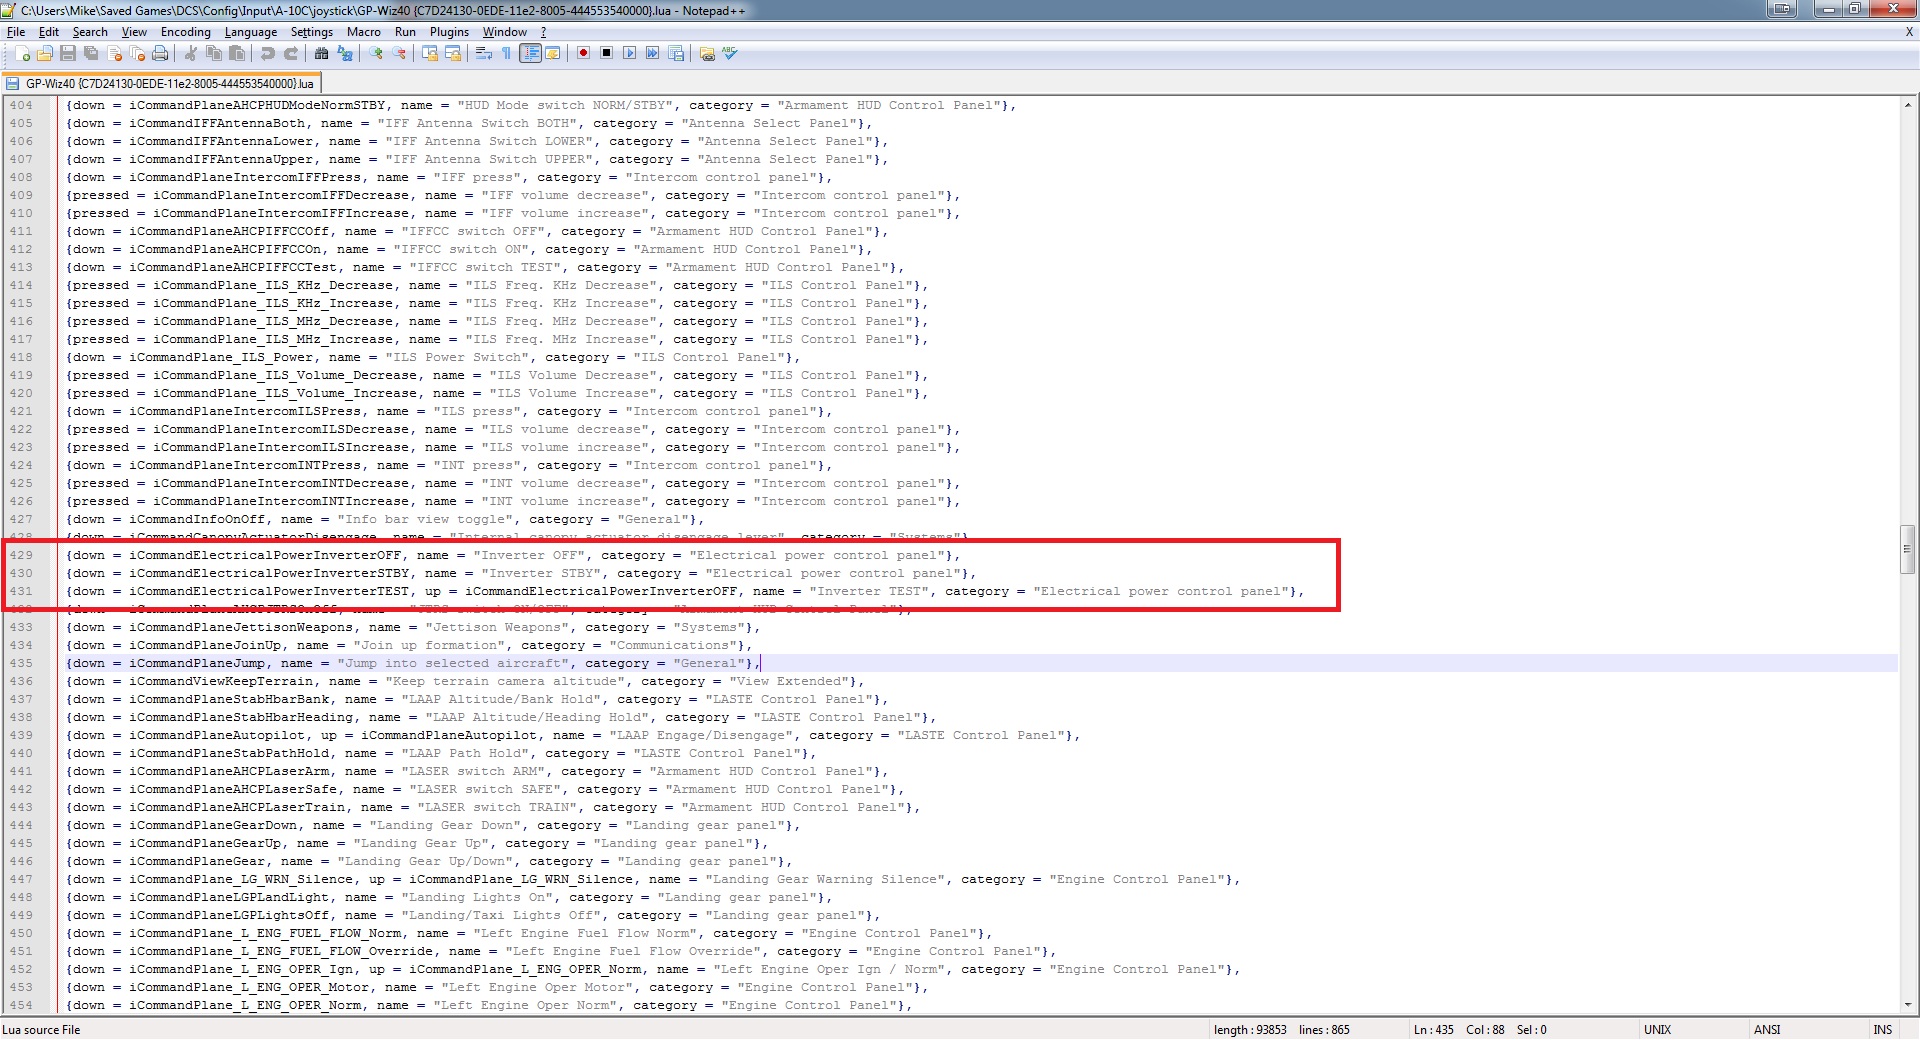Zoom out using the magnifier icon
Image resolution: width=1920 pixels, height=1040 pixels.
click(399, 53)
